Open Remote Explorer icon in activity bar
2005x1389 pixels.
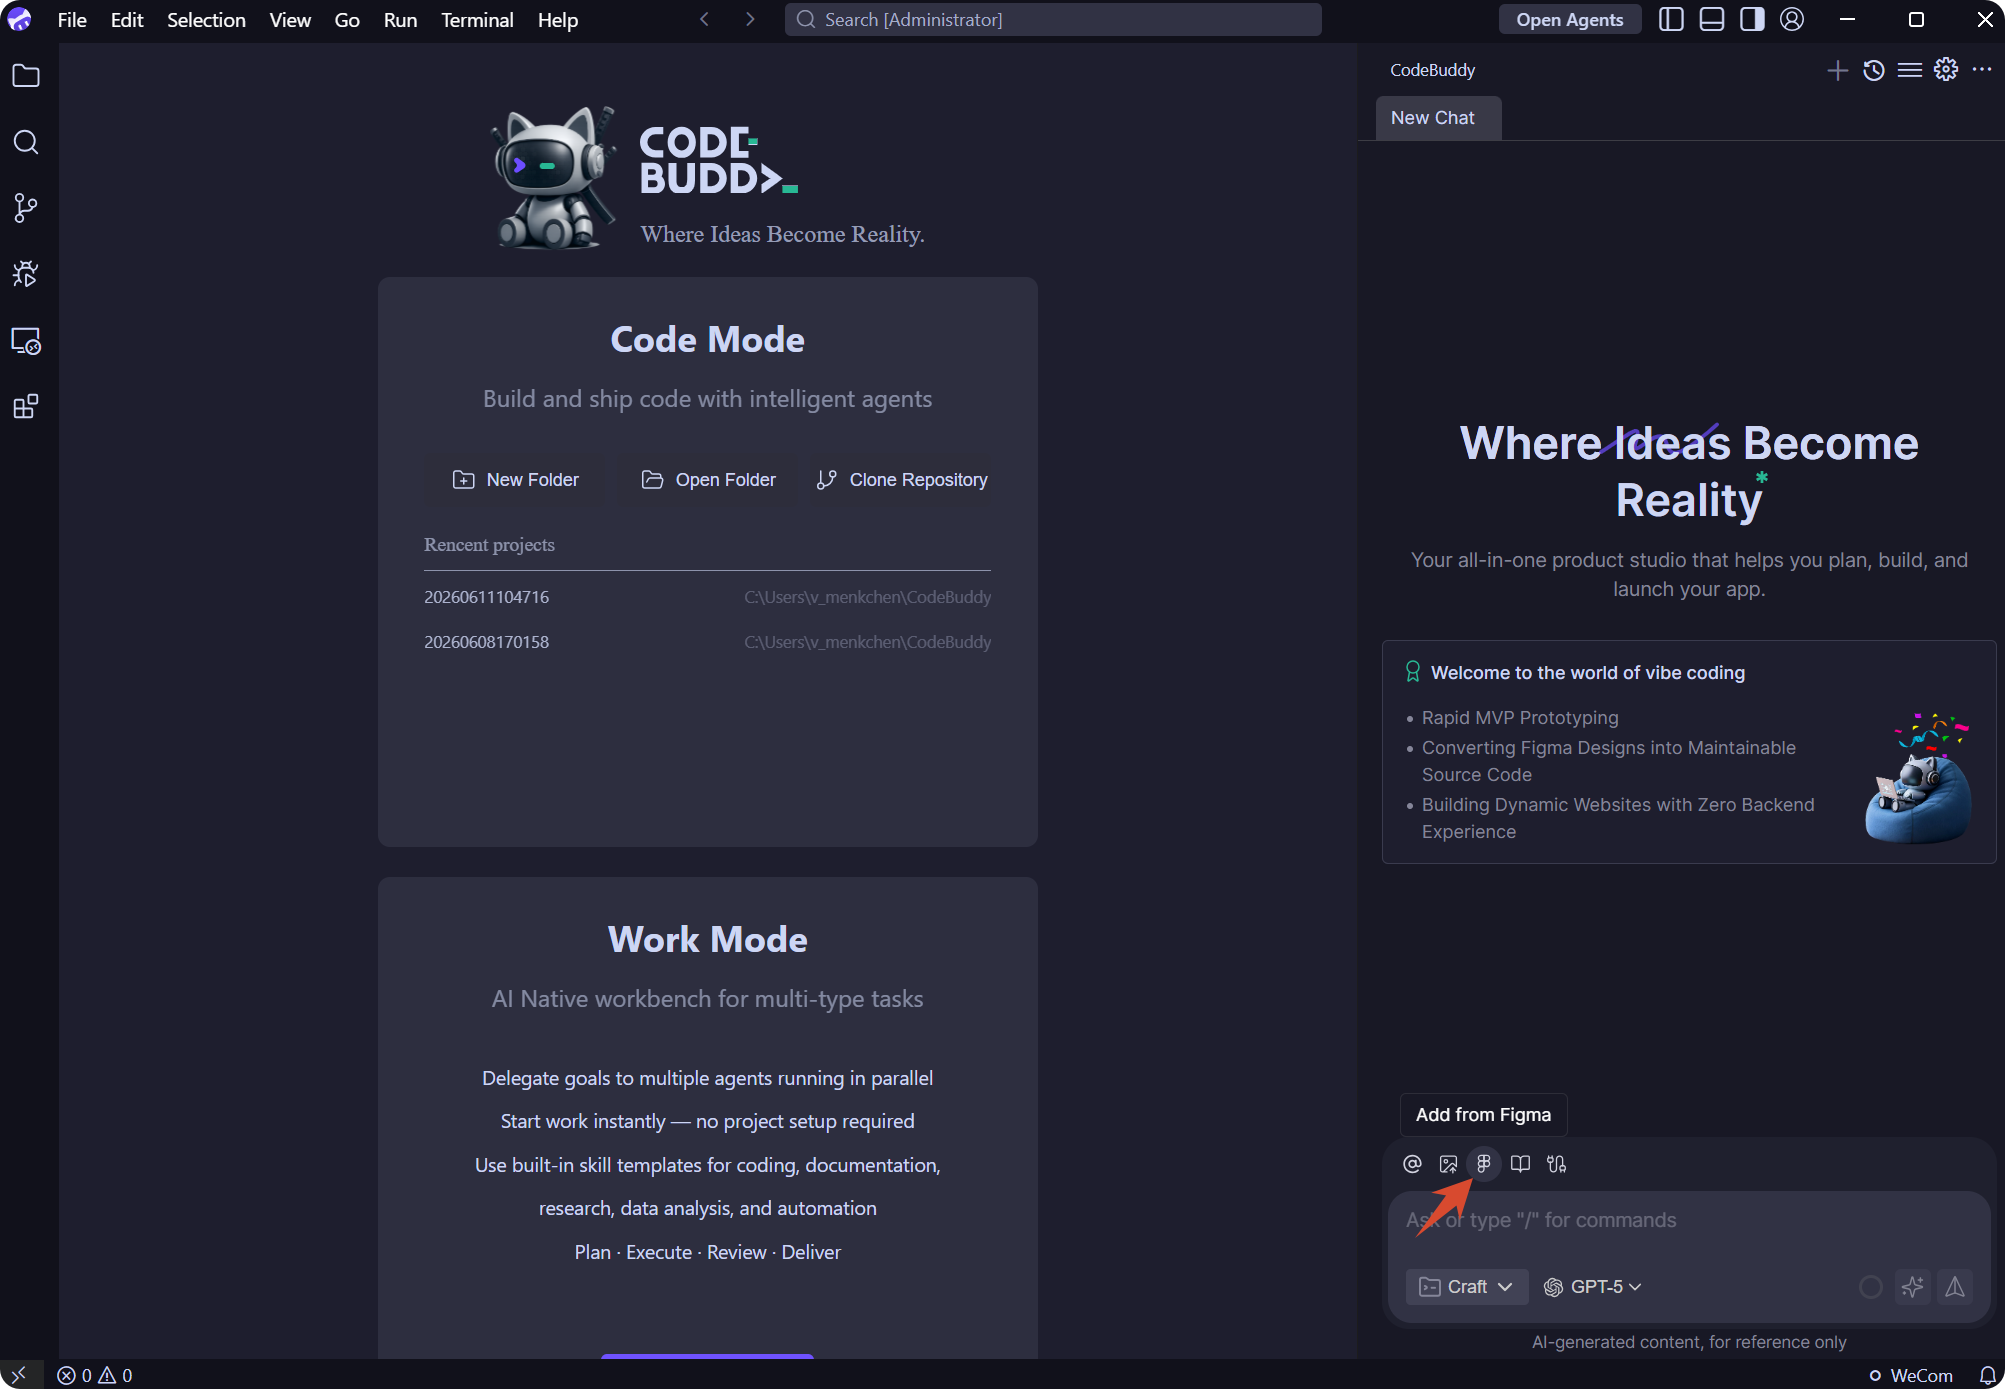point(26,341)
